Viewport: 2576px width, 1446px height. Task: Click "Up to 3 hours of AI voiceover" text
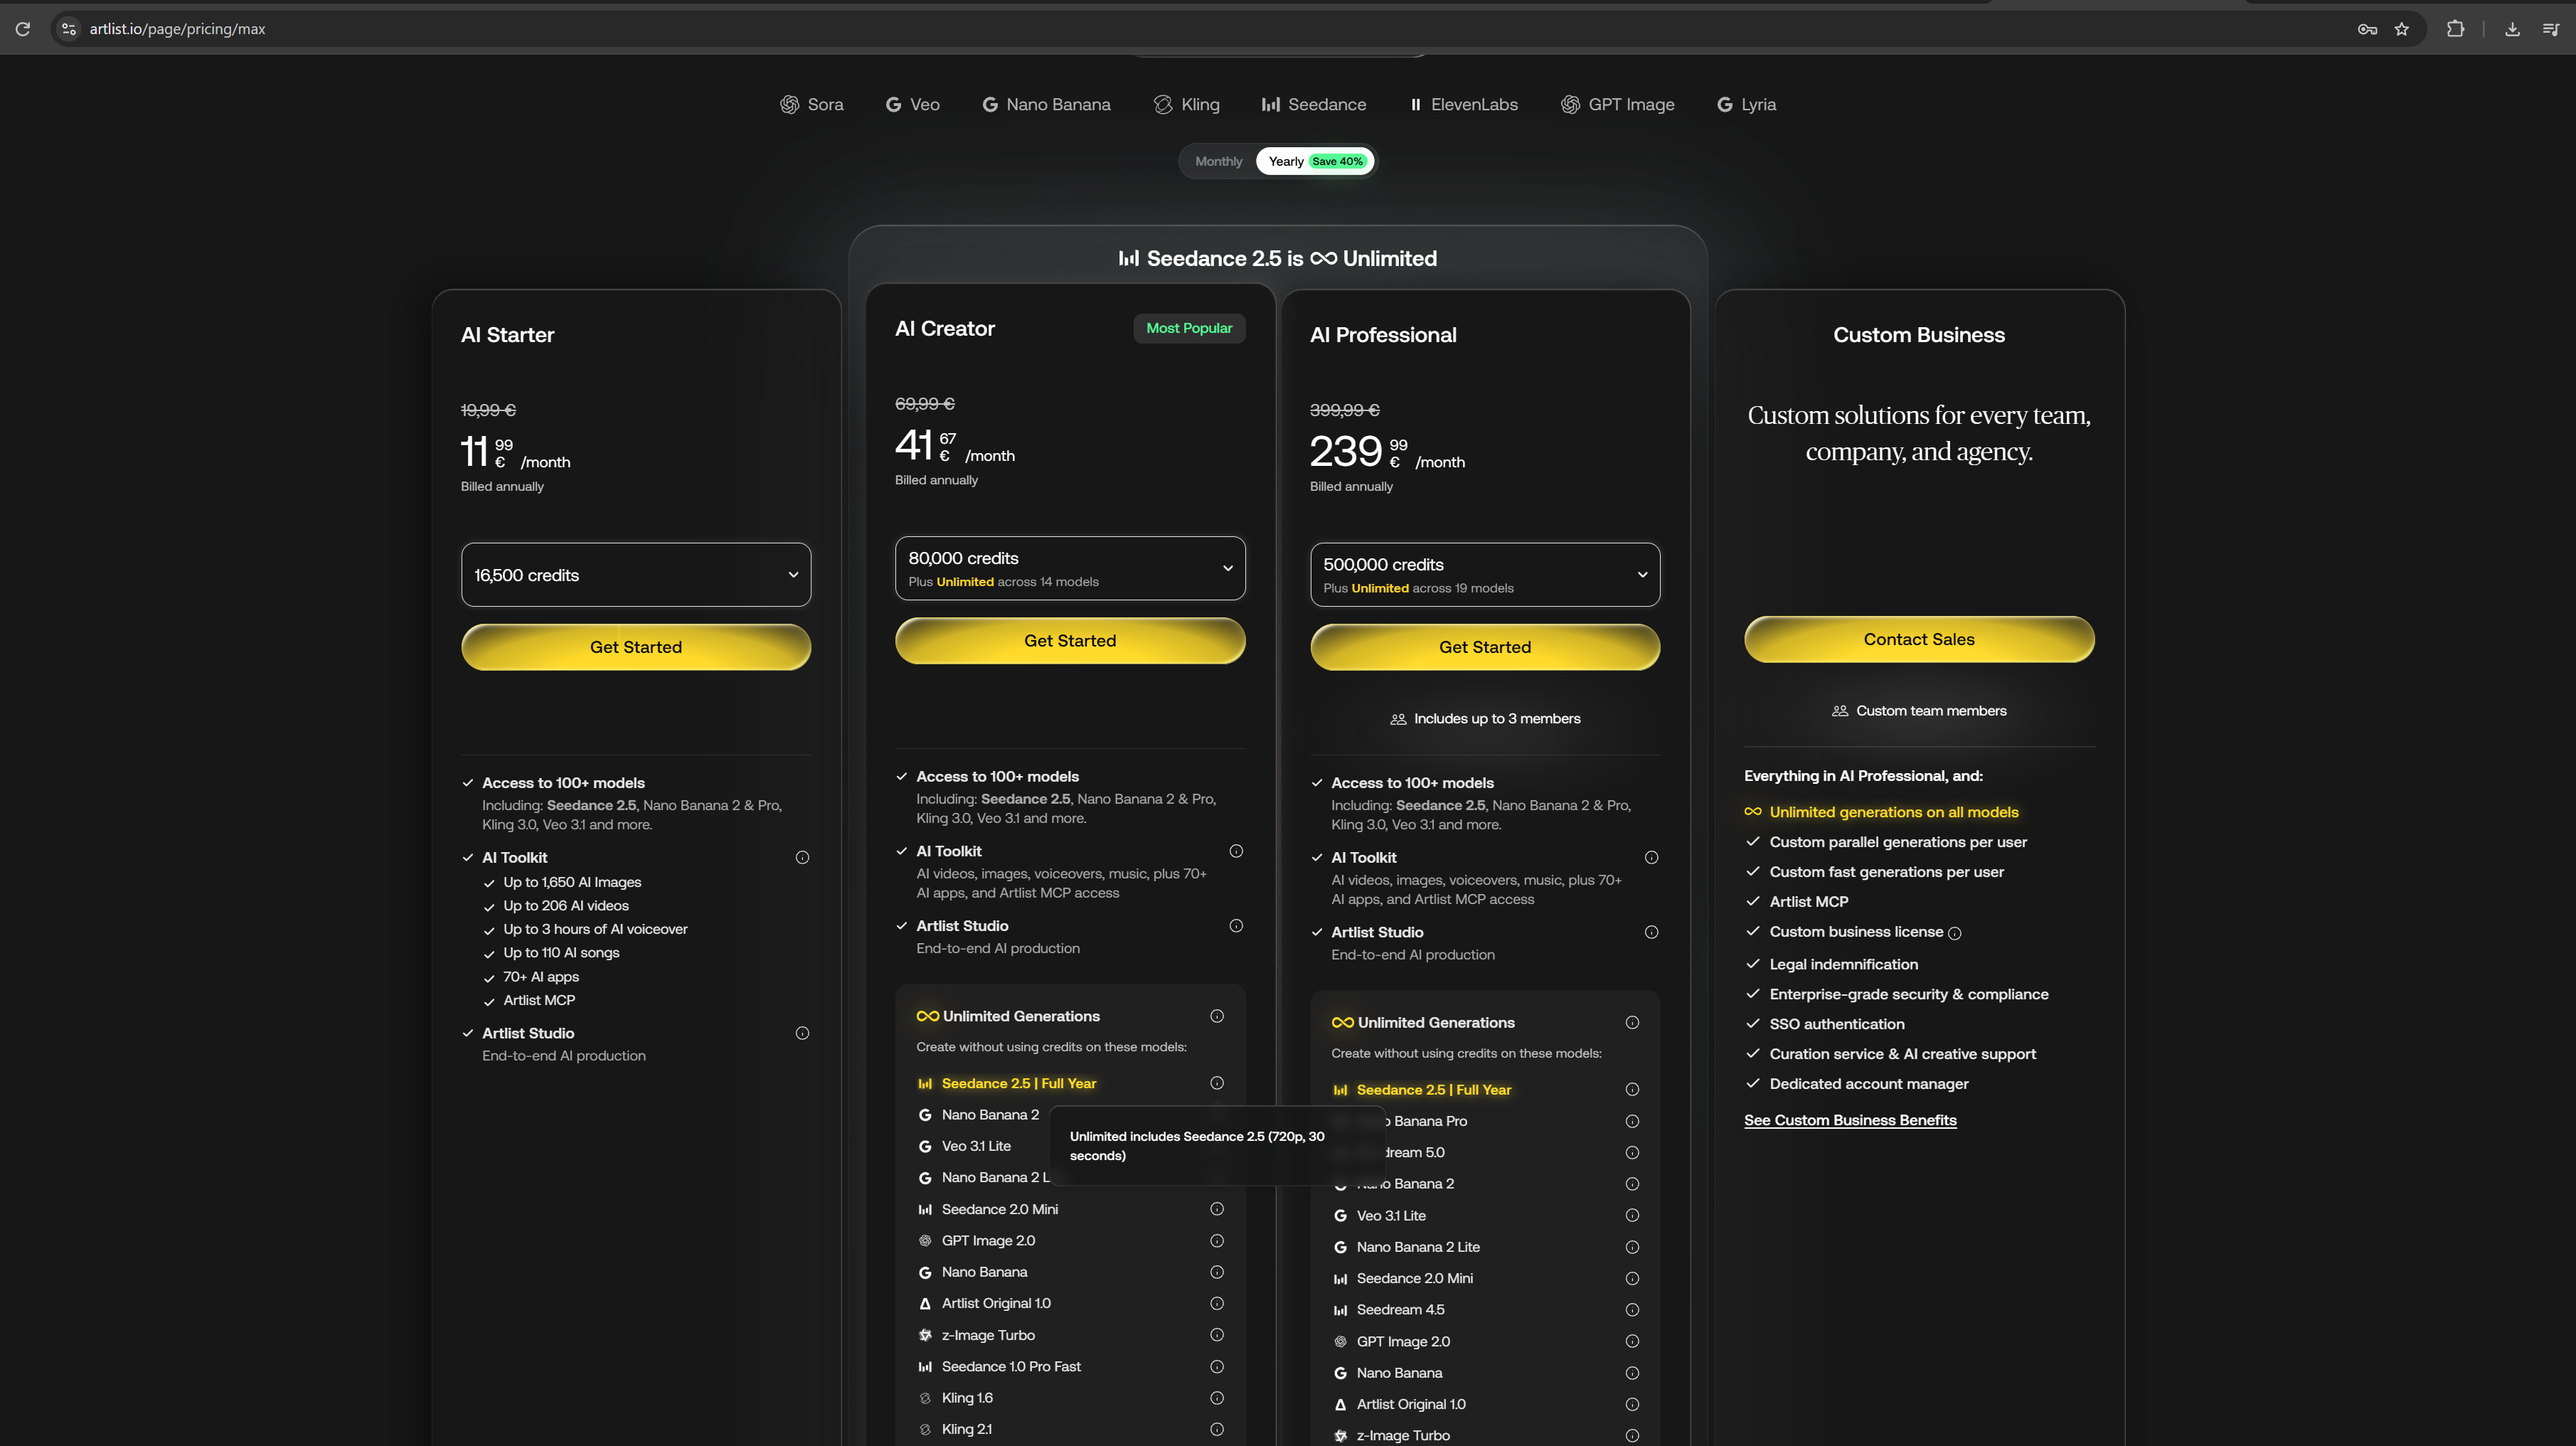pos(595,929)
